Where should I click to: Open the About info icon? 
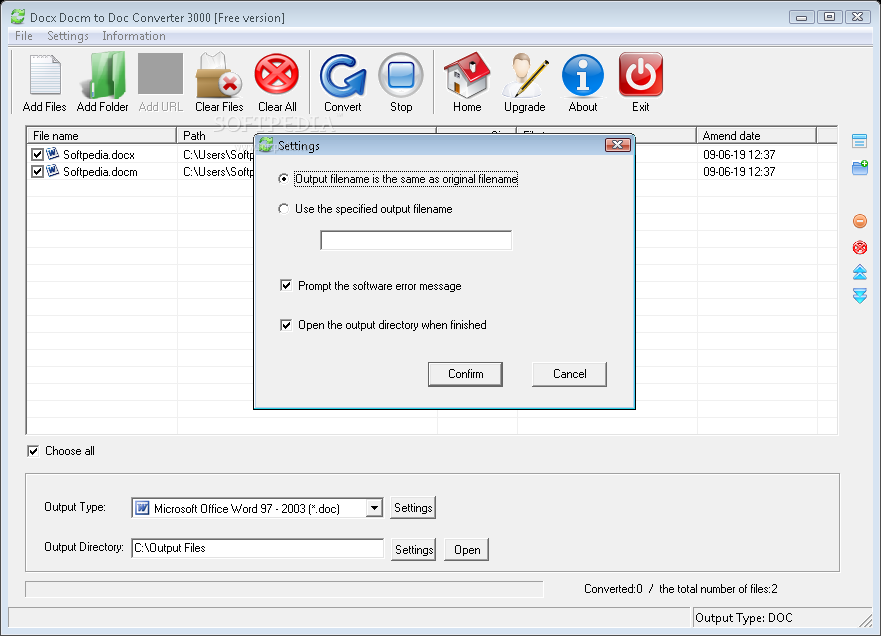pyautogui.click(x=583, y=75)
